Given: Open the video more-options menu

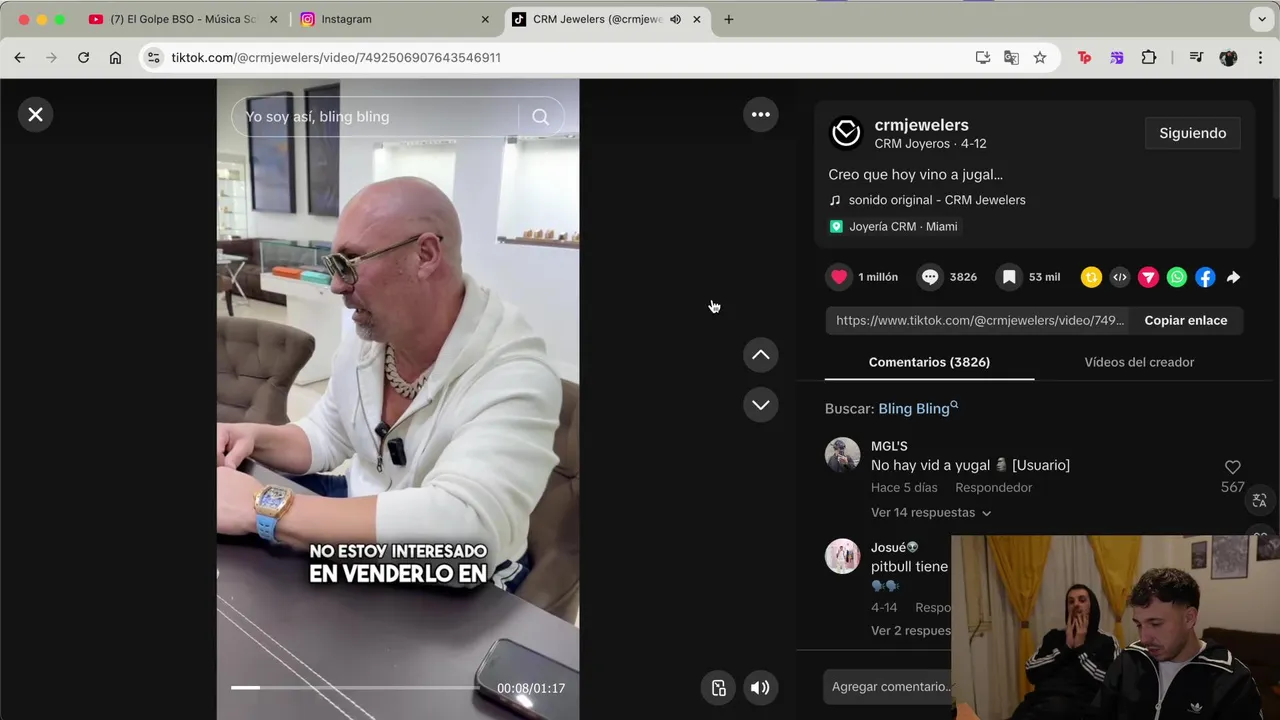Looking at the screenshot, I should [761, 114].
